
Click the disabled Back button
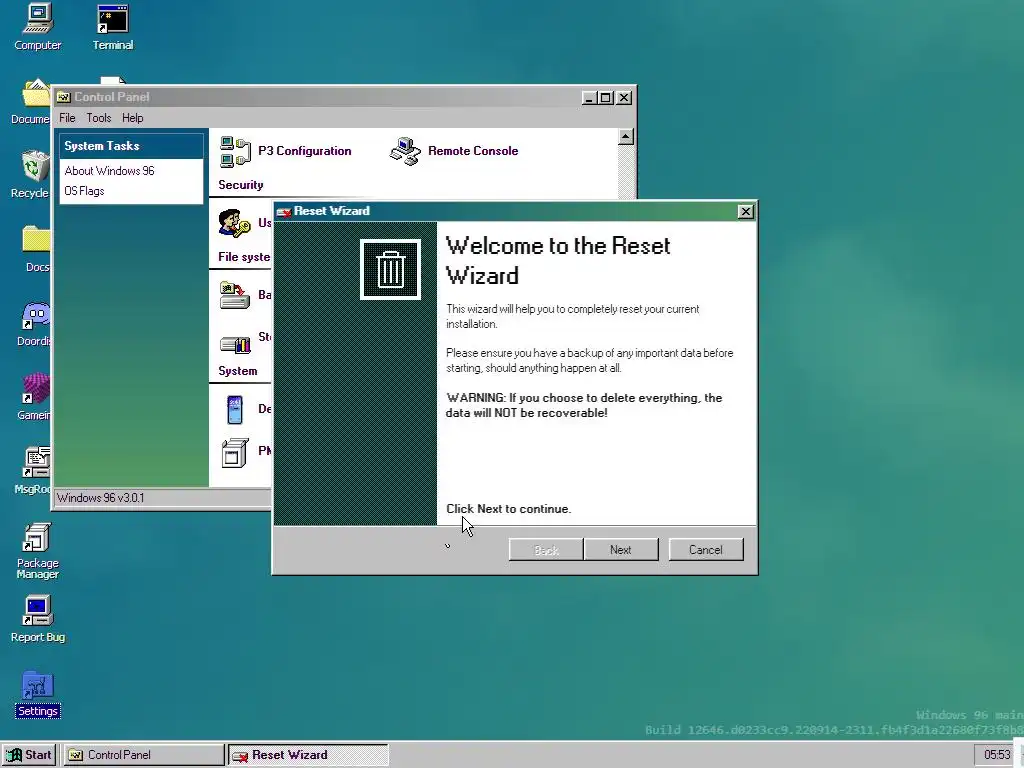pos(546,550)
